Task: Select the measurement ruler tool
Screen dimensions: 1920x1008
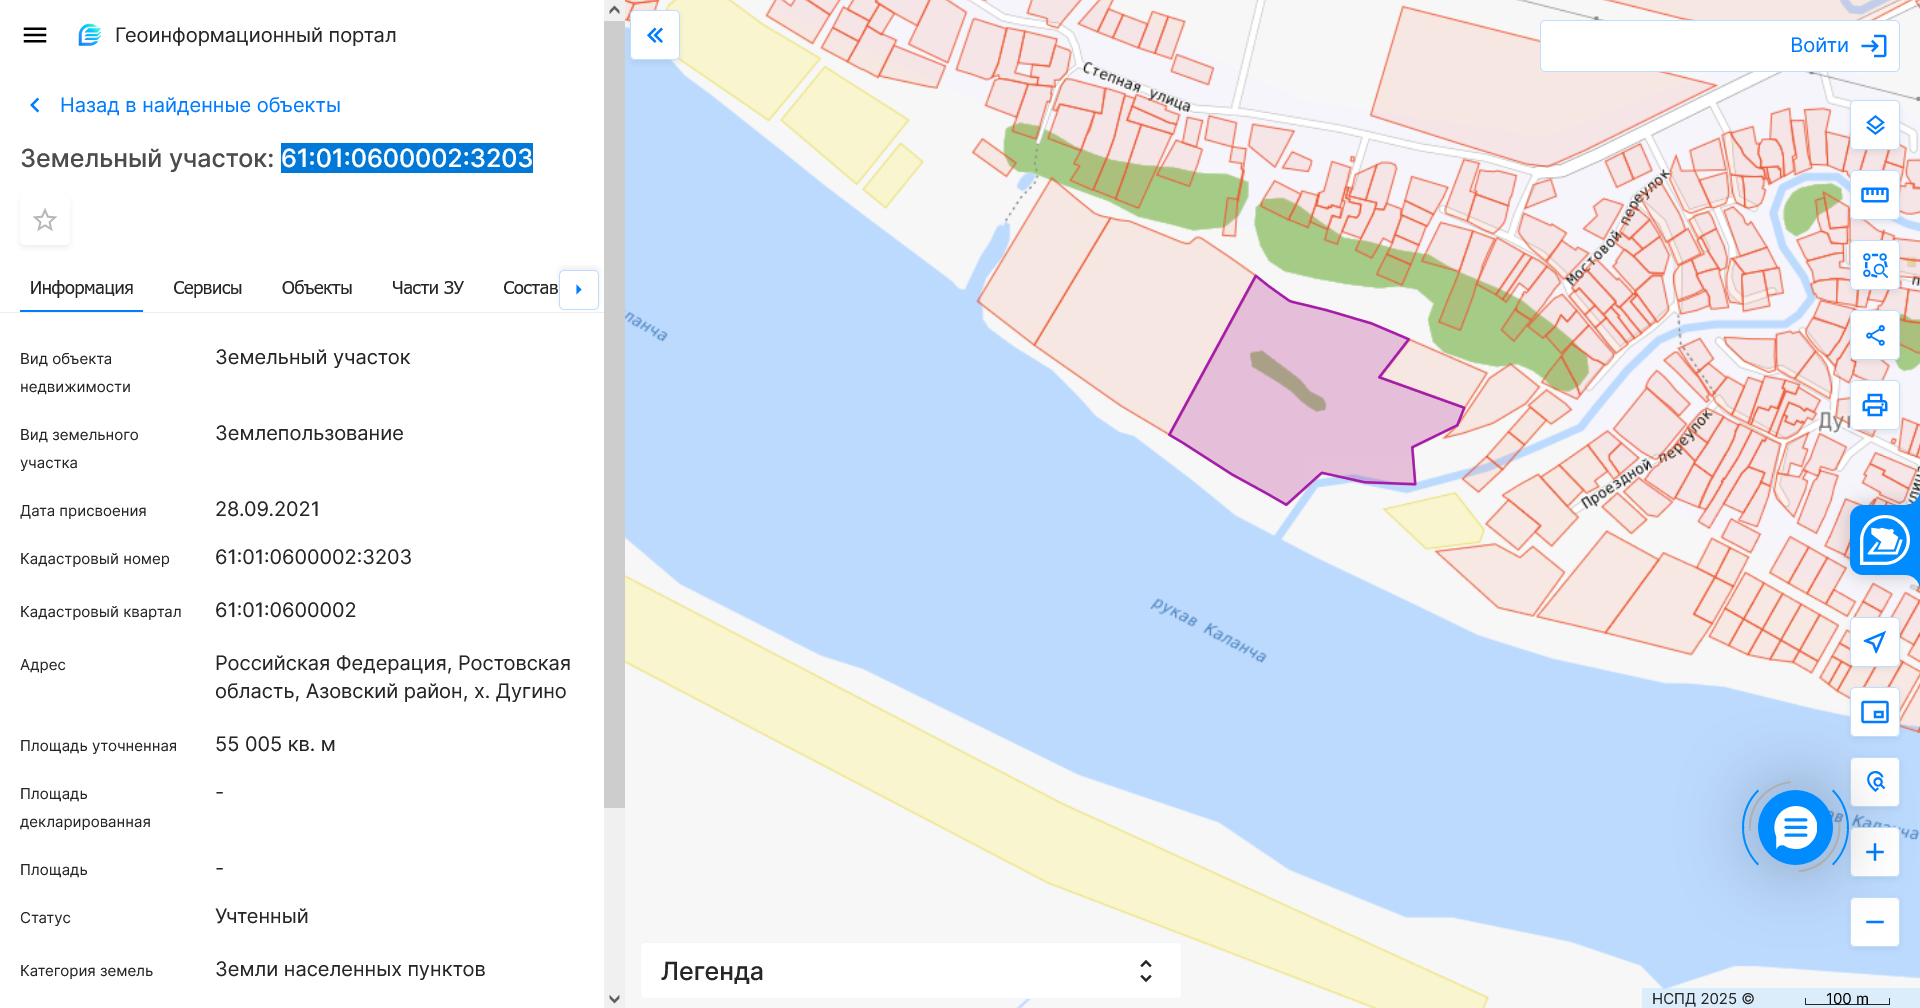Action: (x=1877, y=195)
